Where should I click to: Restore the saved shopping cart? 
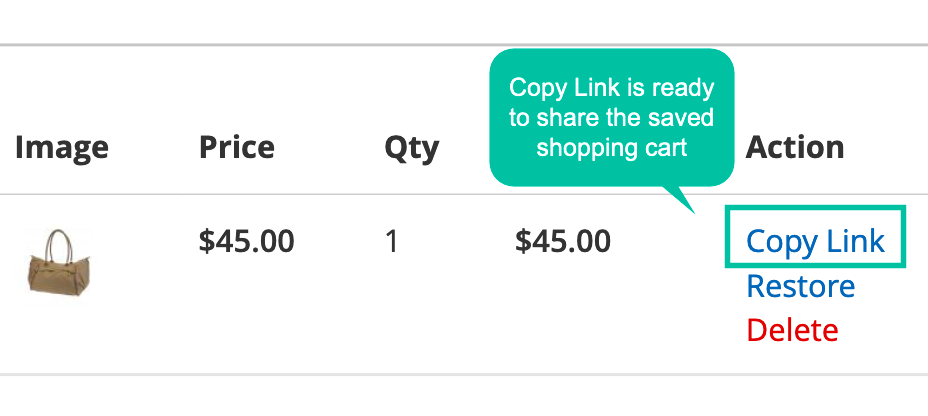click(800, 286)
